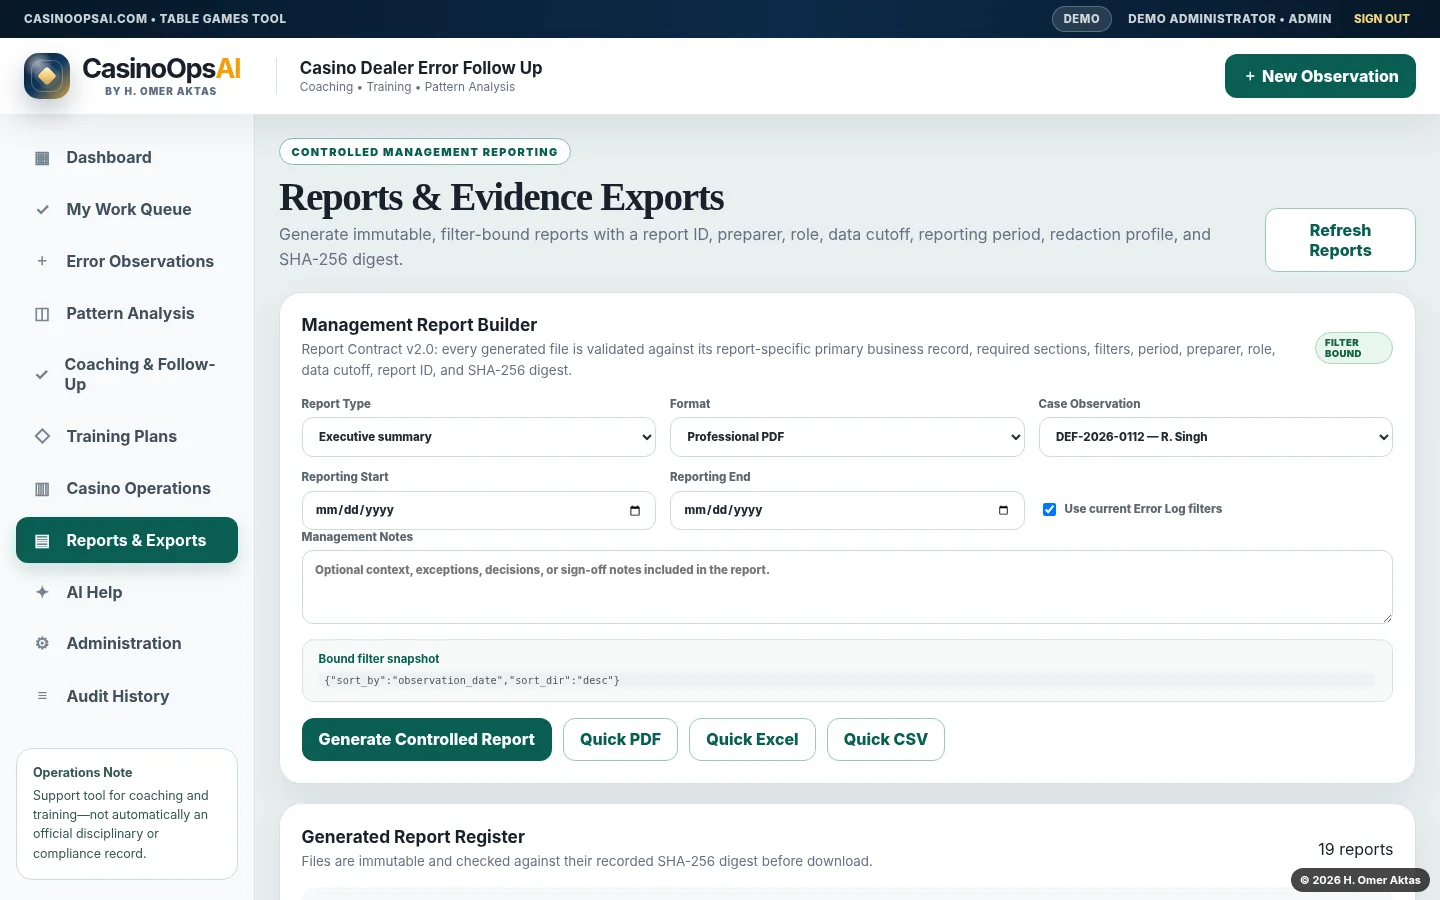Click the CasinoOpsAI logo icon

click(47, 76)
